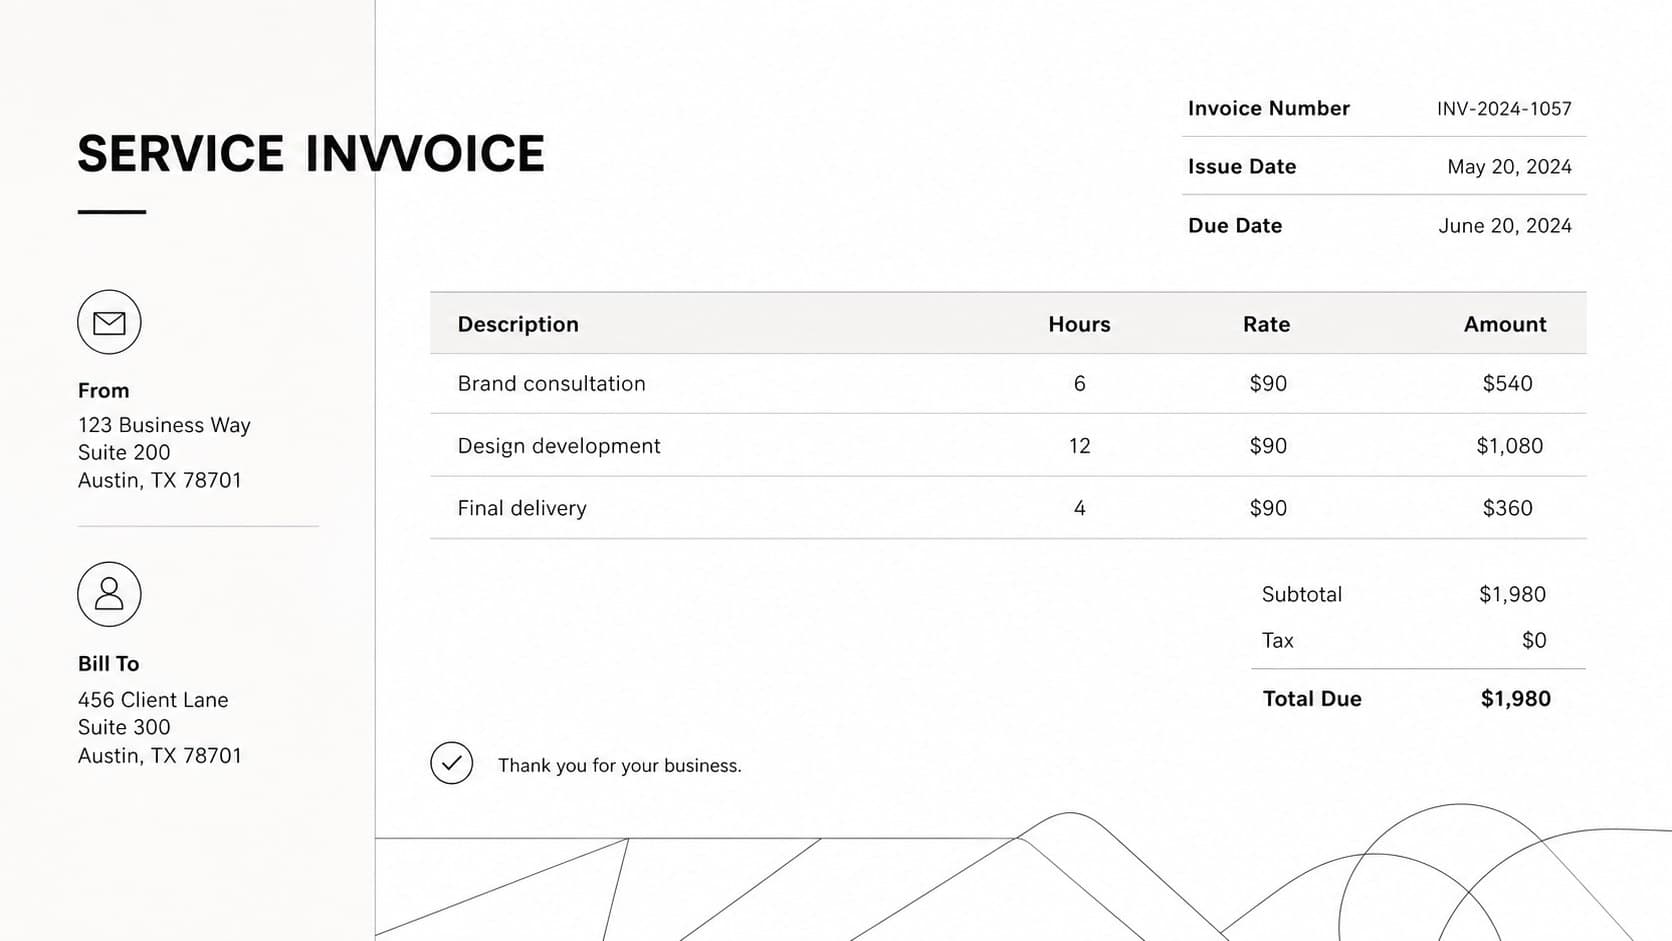
Task: Click hours value 6 for Brand consultation
Action: tap(1079, 383)
